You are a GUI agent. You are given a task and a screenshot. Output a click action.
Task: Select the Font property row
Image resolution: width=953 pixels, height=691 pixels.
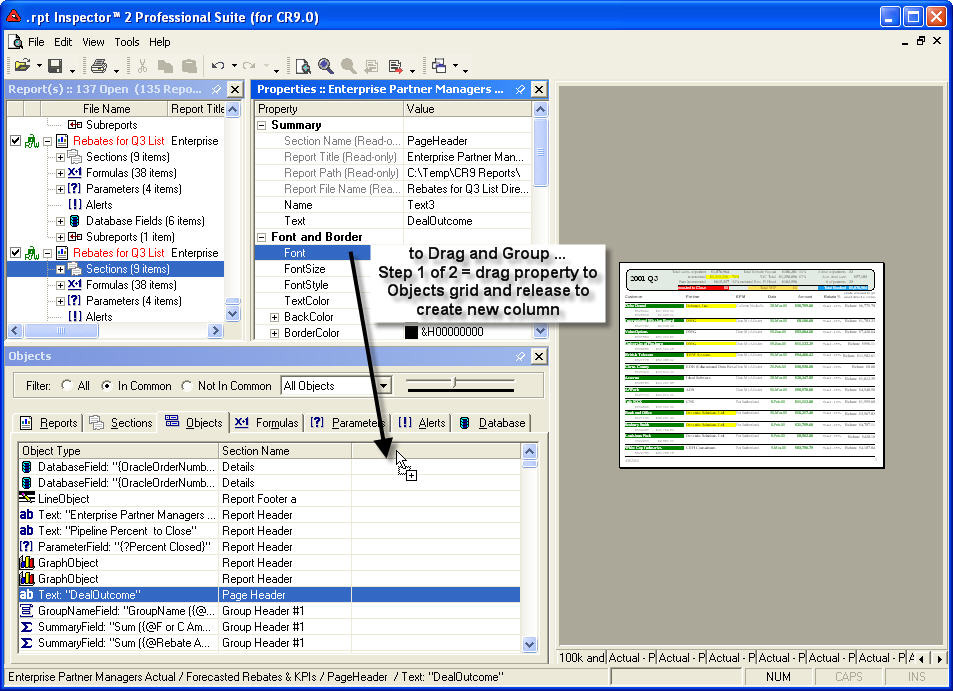[312, 252]
